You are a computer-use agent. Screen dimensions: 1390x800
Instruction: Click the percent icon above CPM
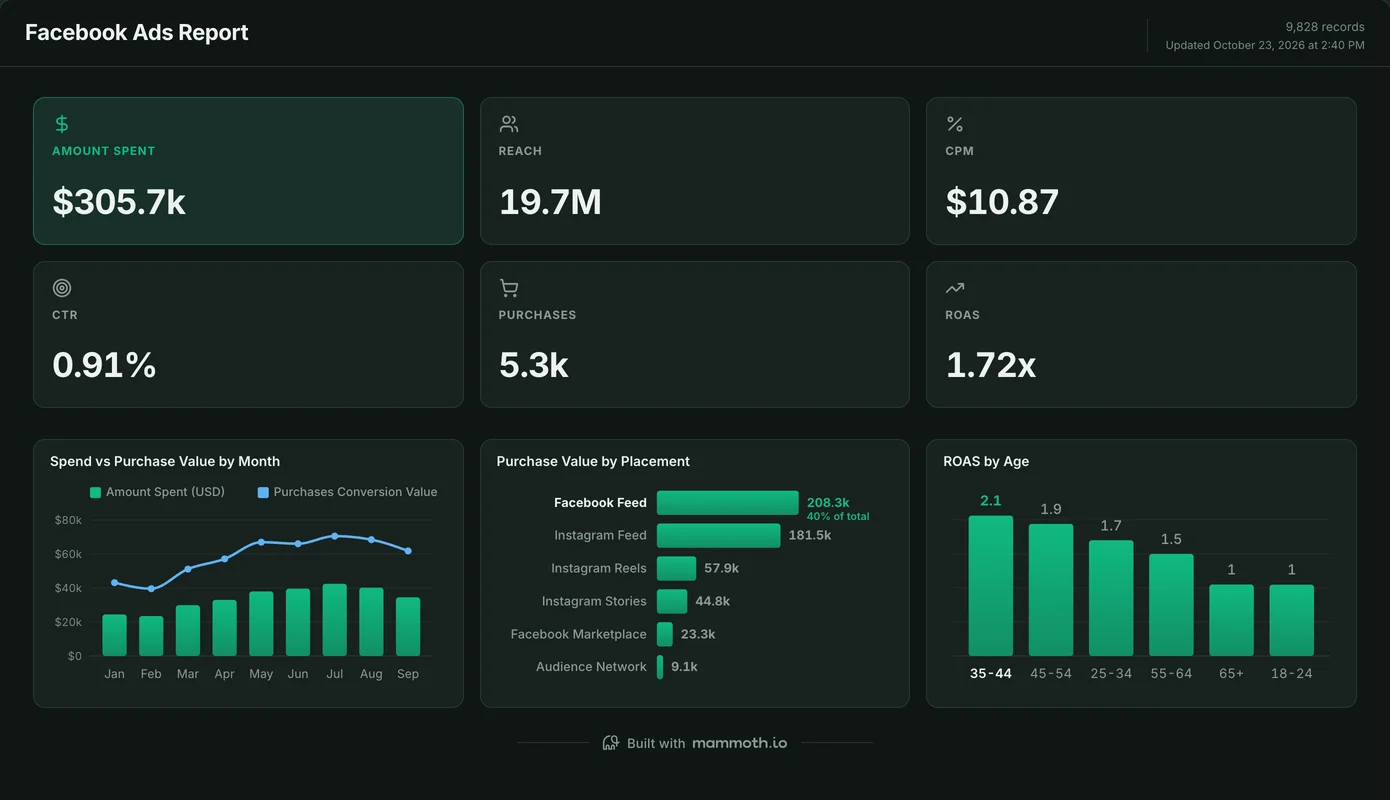955,124
